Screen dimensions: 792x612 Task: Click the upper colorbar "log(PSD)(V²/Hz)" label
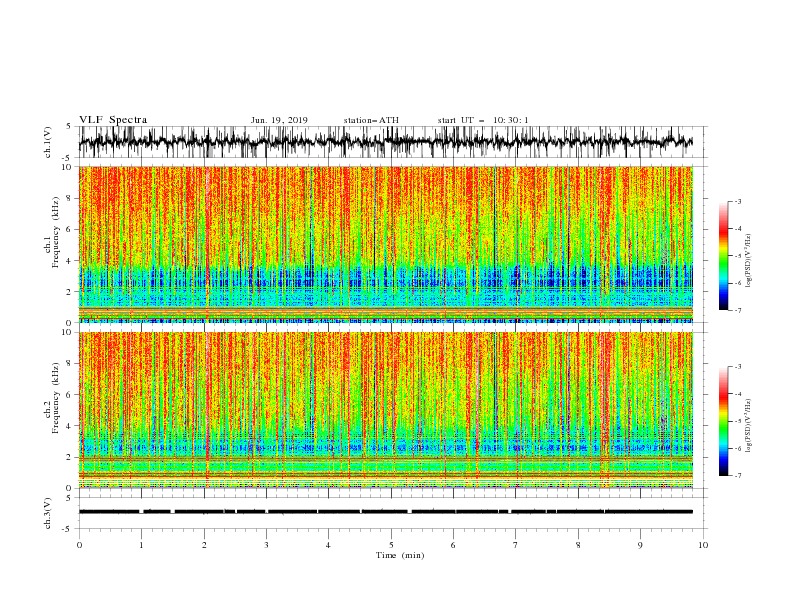[x=749, y=261]
